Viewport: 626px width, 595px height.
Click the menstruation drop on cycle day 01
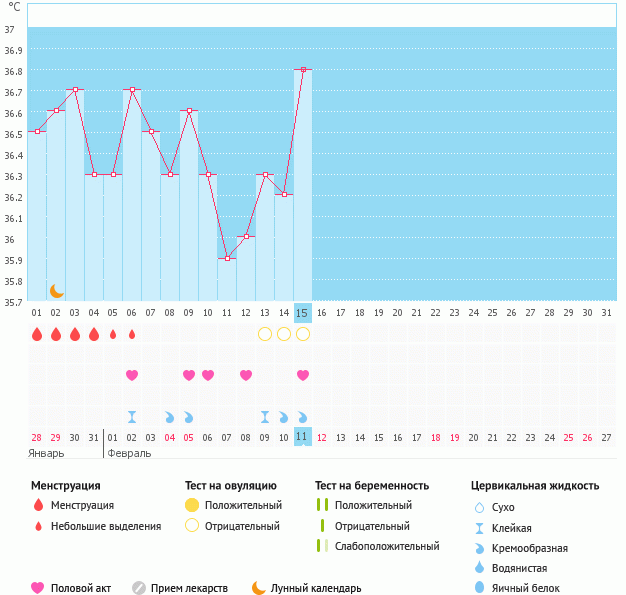point(37,334)
